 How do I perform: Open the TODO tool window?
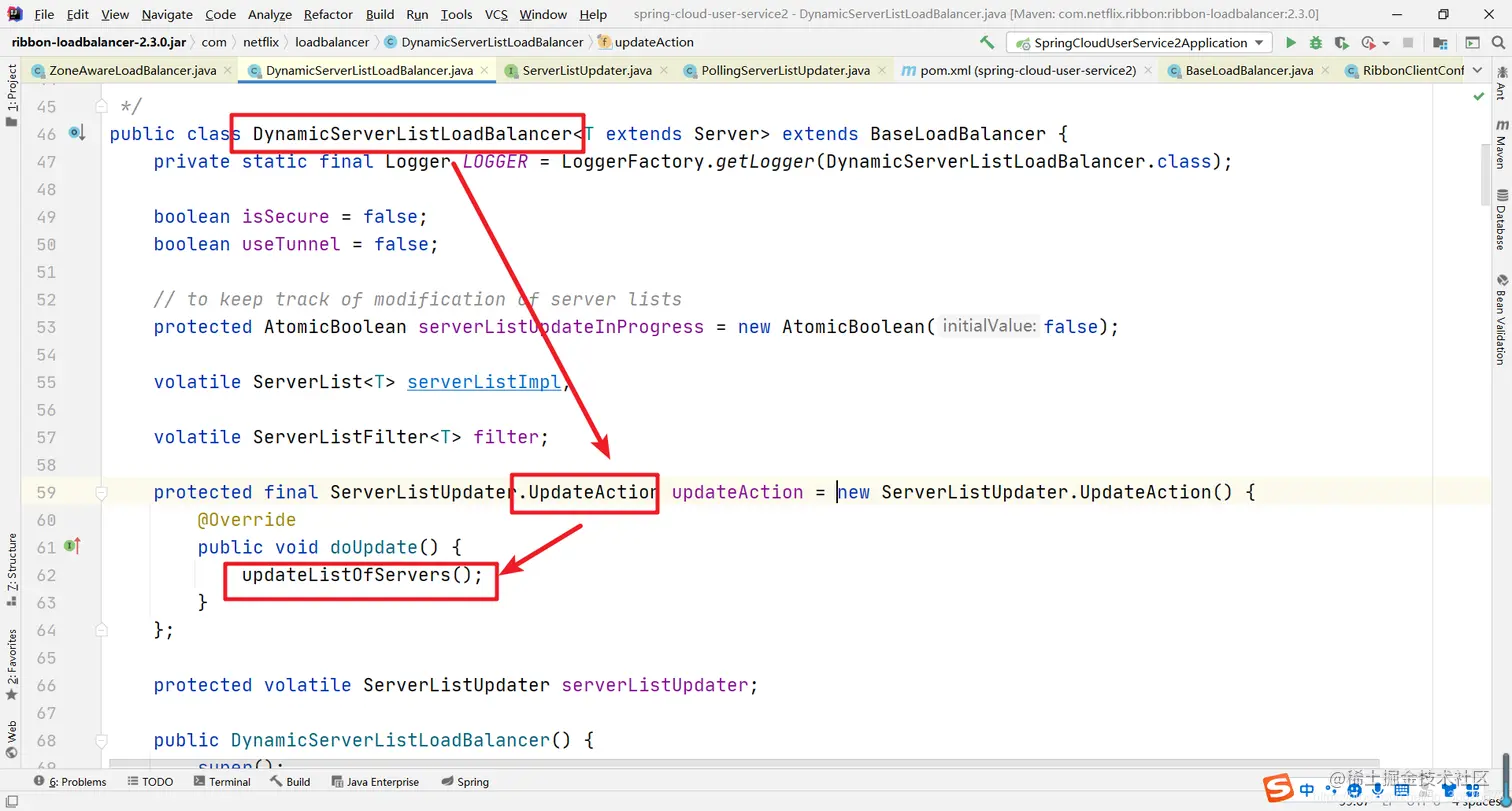149,782
